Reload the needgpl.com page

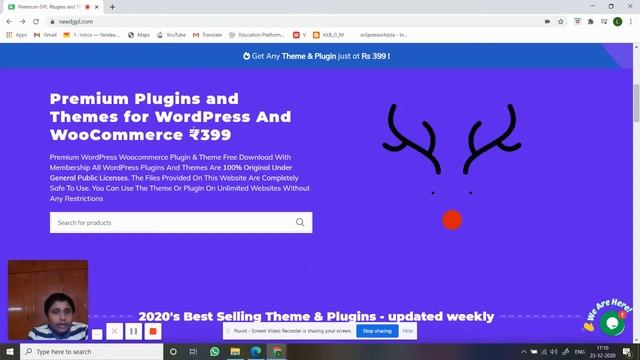point(36,22)
